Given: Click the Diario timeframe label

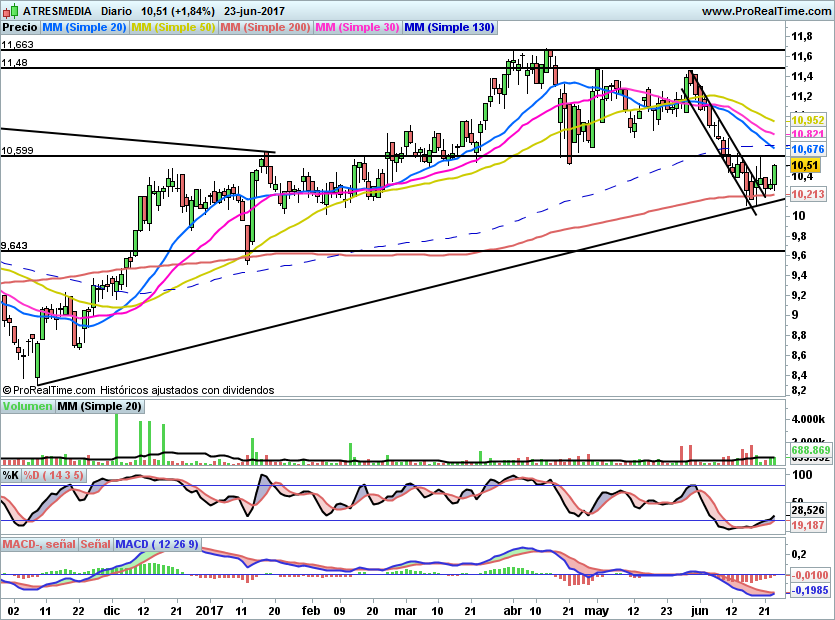Looking at the screenshot, I should click(x=116, y=11).
